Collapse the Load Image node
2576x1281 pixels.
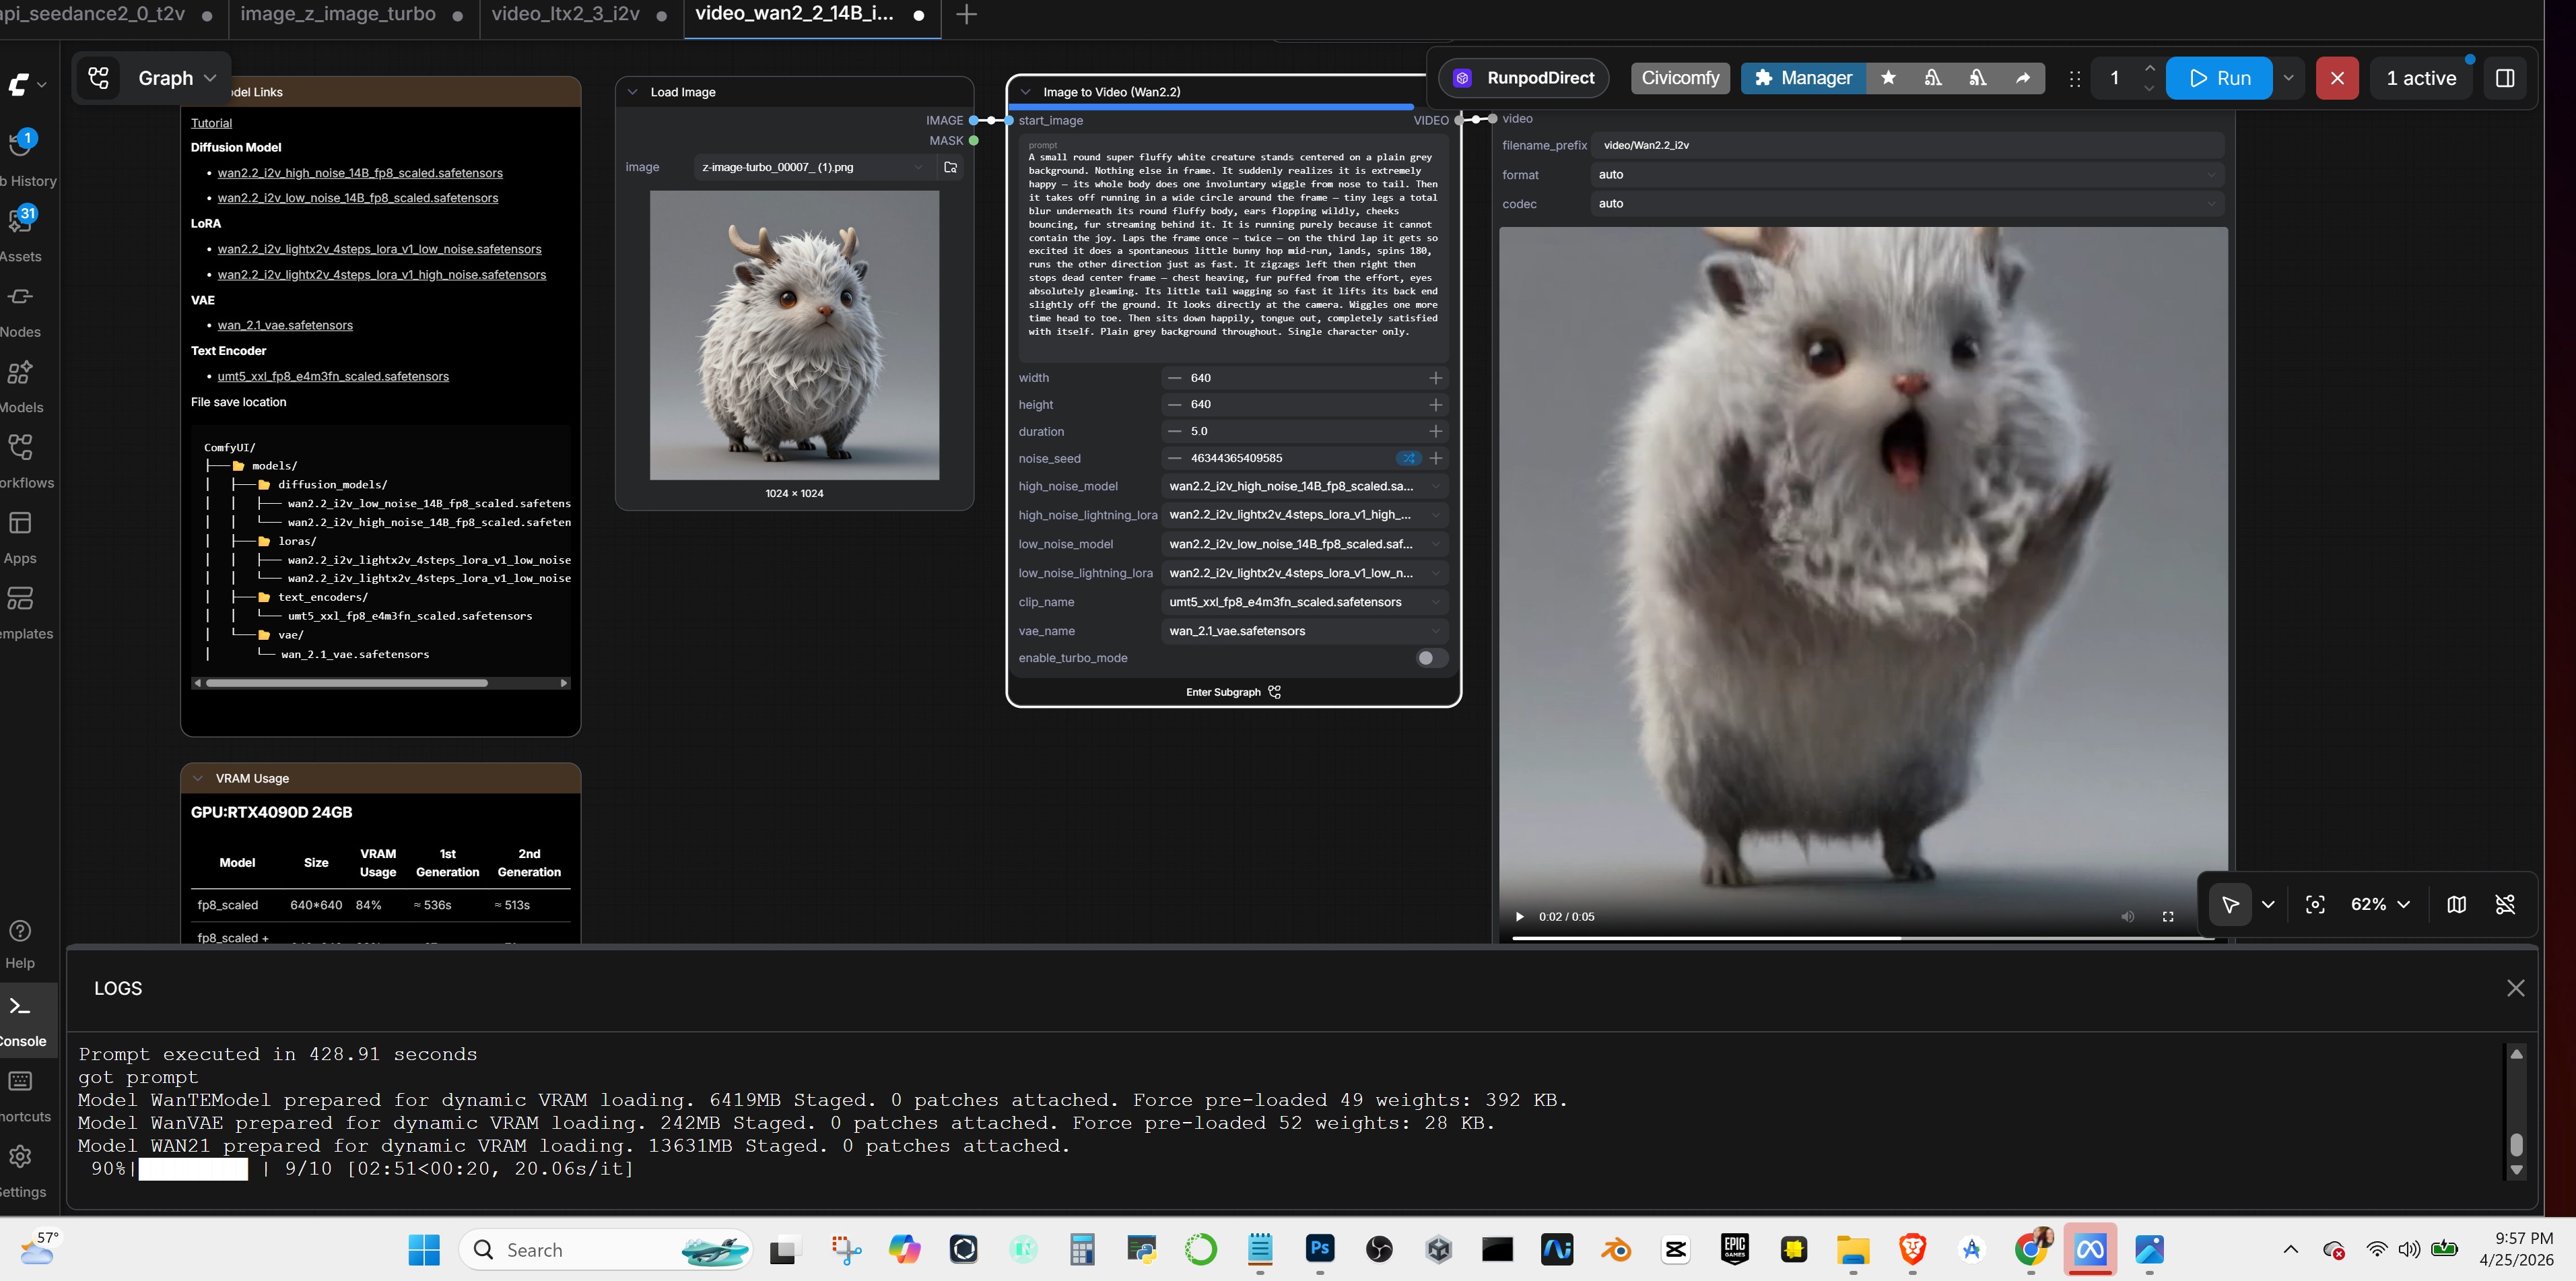(x=632, y=92)
